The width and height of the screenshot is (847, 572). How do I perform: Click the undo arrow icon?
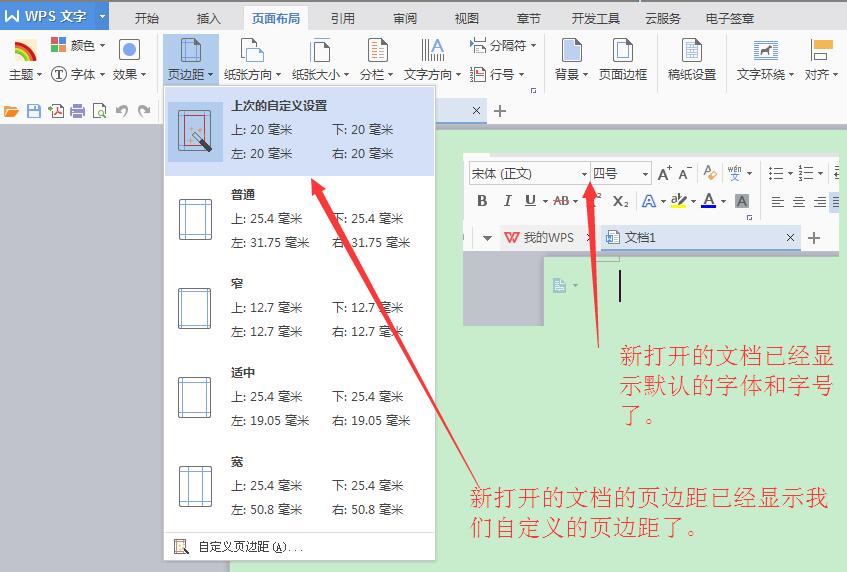(x=122, y=111)
